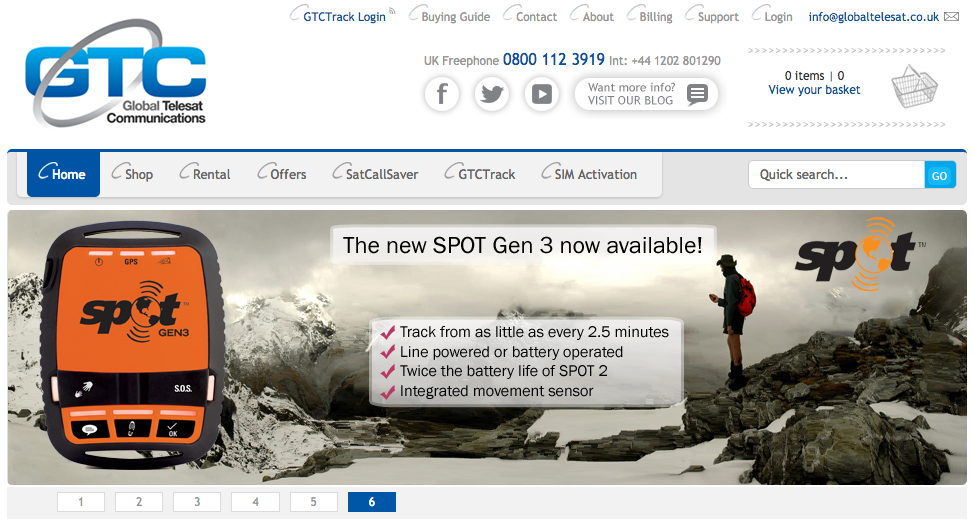The image size is (974, 523).
Task: Open the GTC Facebook page icon
Action: point(442,94)
